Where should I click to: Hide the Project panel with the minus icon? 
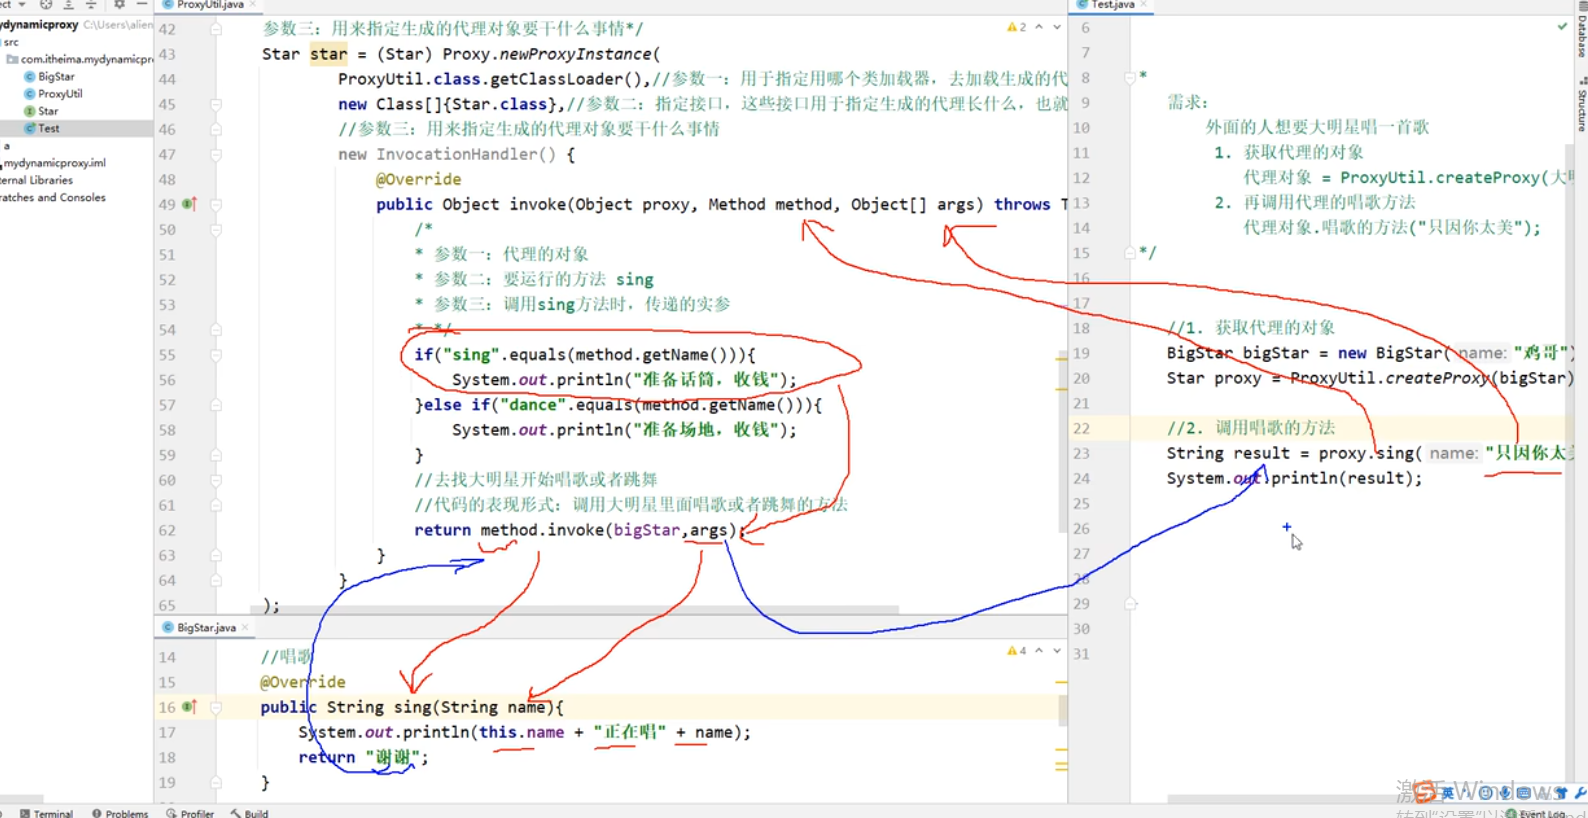[142, 5]
